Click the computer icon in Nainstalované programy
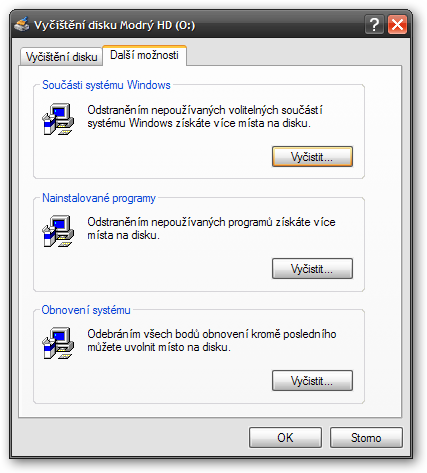This screenshot has height=473, width=427. [x=58, y=231]
